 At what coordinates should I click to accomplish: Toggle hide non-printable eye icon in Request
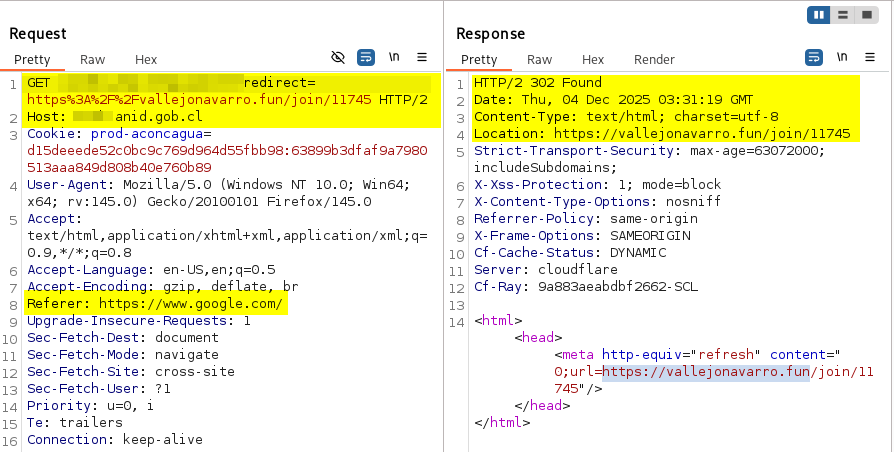338,57
